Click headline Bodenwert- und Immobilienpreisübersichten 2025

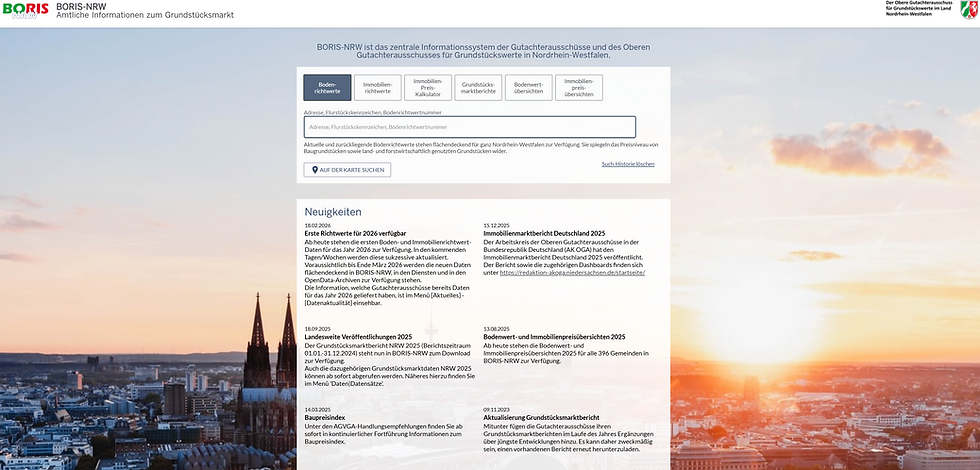click(x=554, y=337)
